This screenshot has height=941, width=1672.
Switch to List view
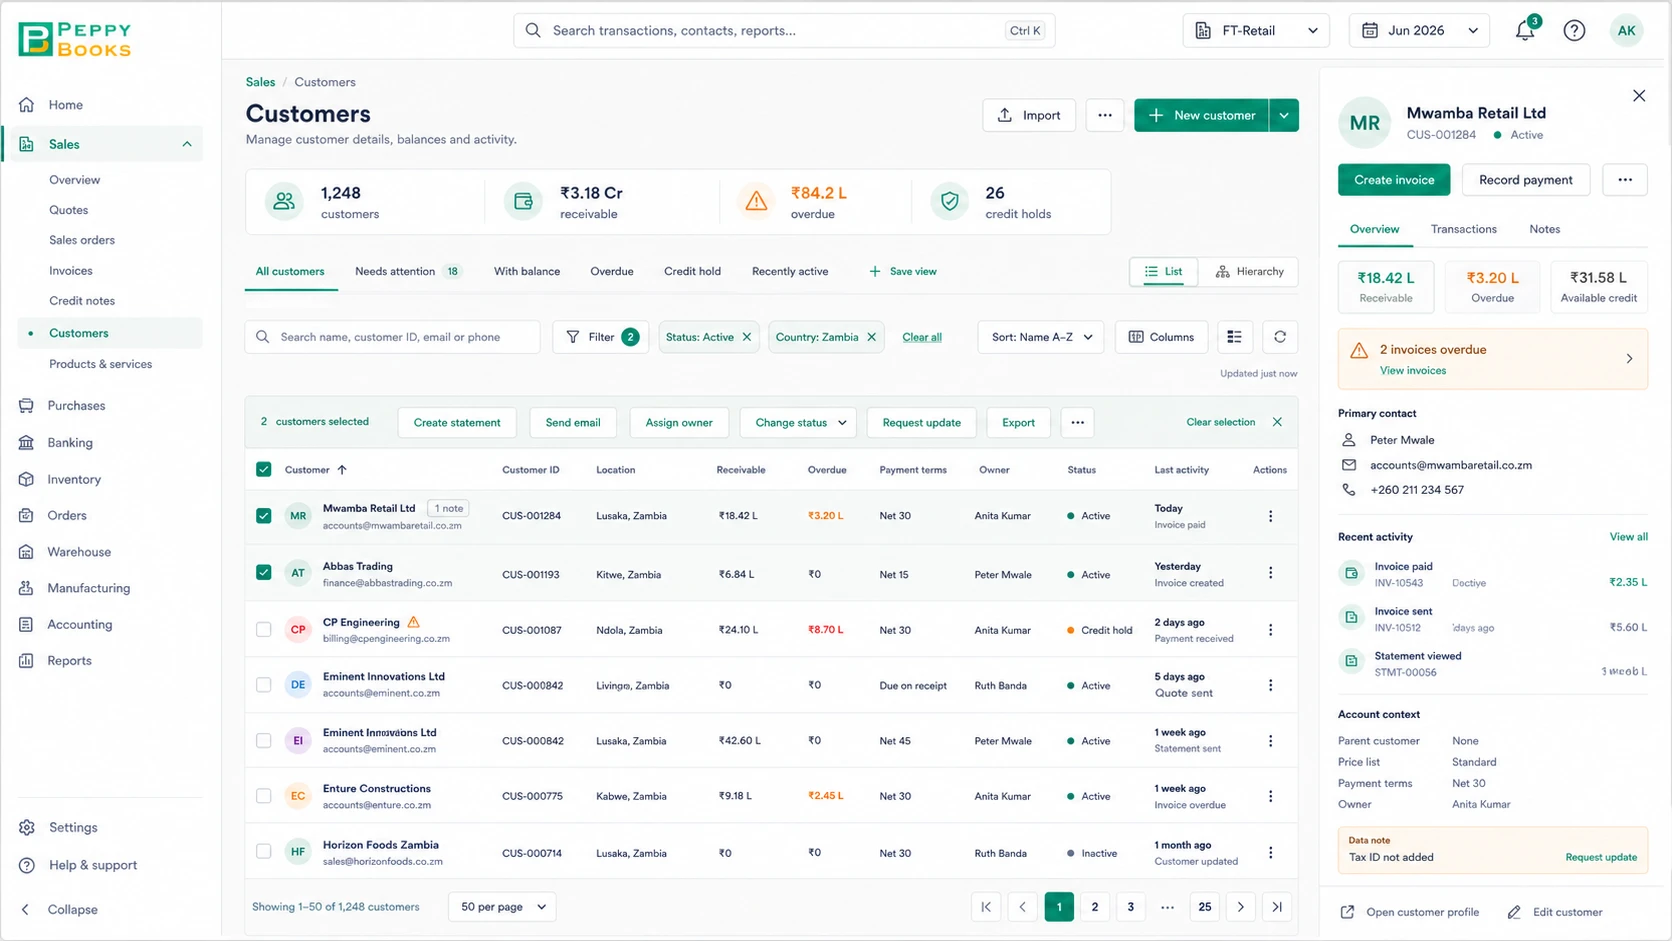(1163, 272)
